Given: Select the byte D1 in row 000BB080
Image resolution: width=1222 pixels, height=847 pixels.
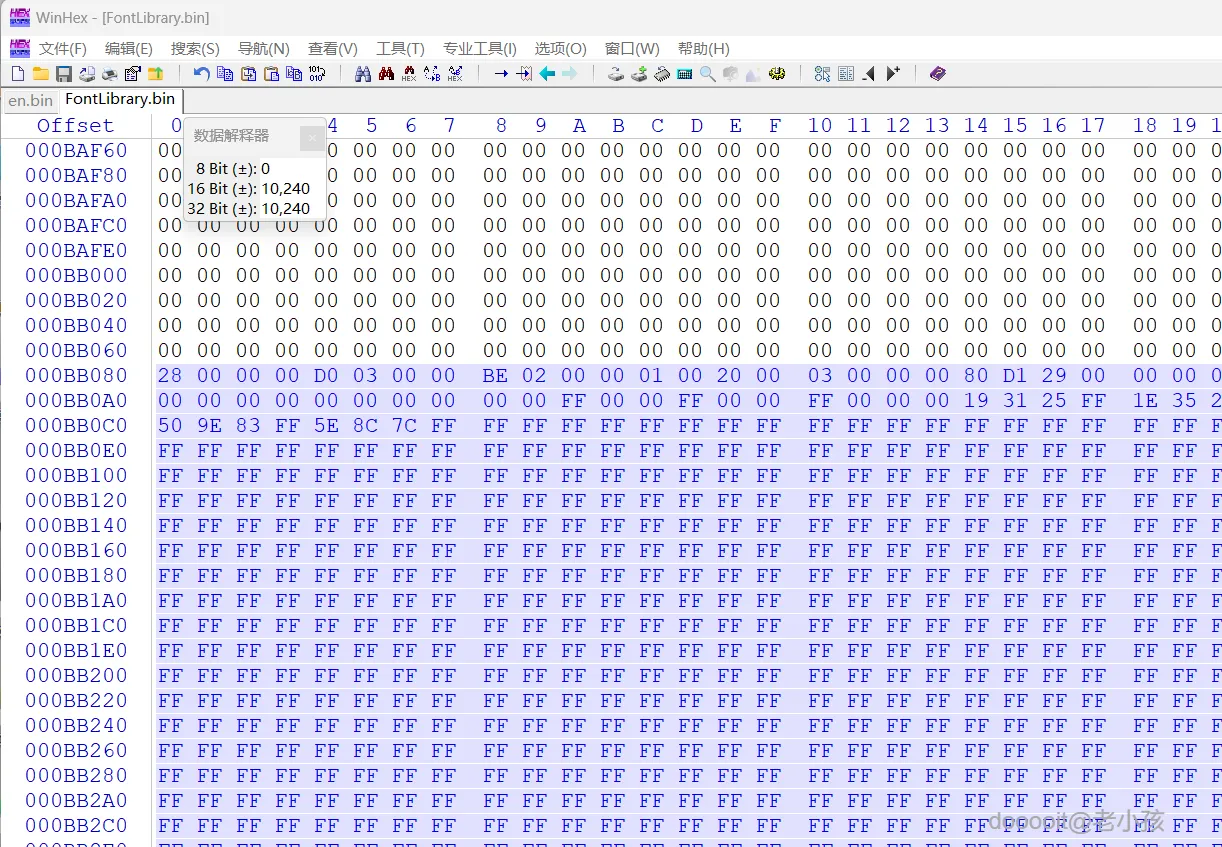Looking at the screenshot, I should click(x=1015, y=375).
